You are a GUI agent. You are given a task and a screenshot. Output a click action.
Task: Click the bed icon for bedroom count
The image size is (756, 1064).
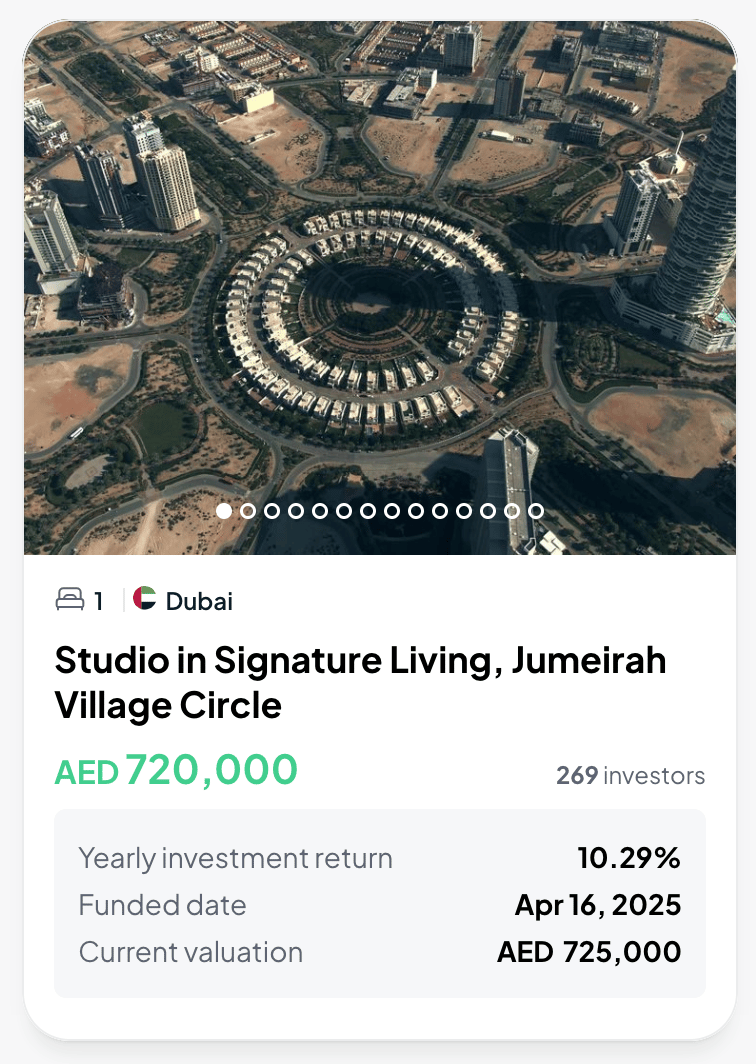click(70, 600)
